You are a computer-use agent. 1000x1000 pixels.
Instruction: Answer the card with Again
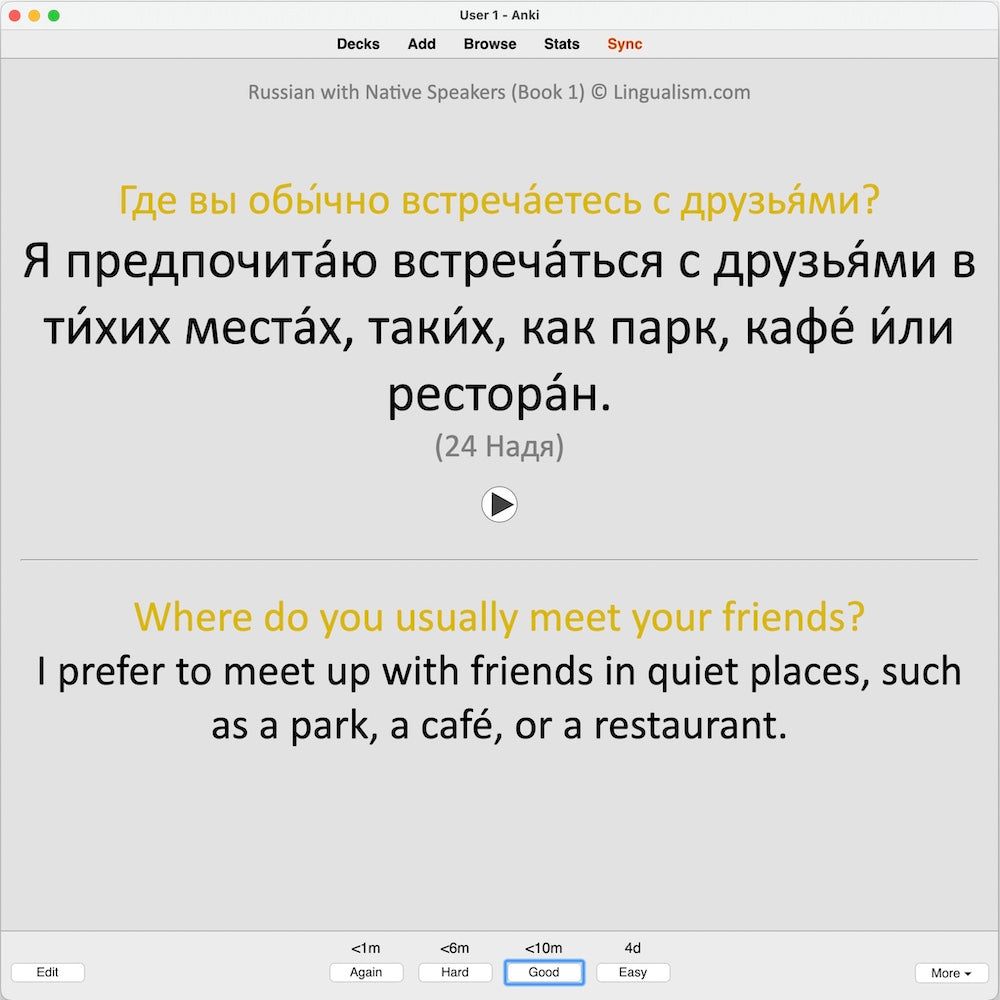[366, 972]
